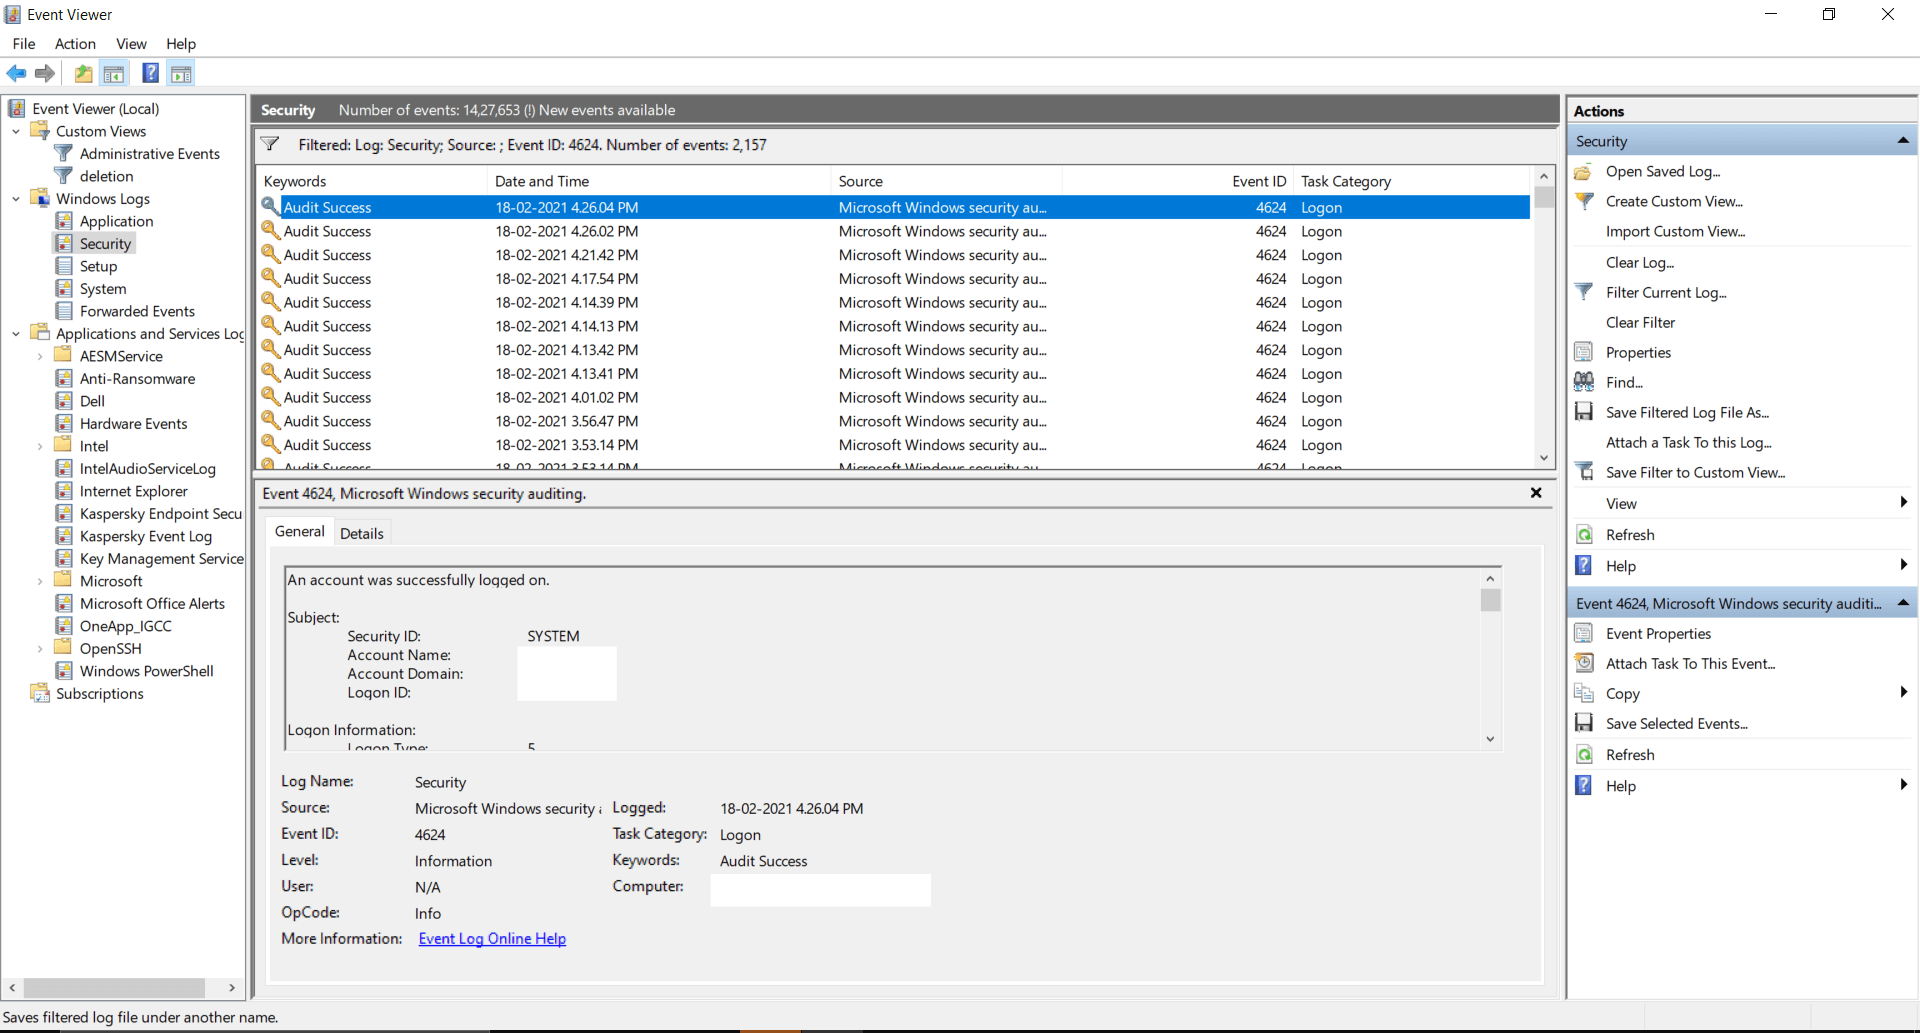Image resolution: width=1920 pixels, height=1033 pixels.
Task: Toggle the Show/Hide Console Tree toolbar icon
Action: [114, 73]
